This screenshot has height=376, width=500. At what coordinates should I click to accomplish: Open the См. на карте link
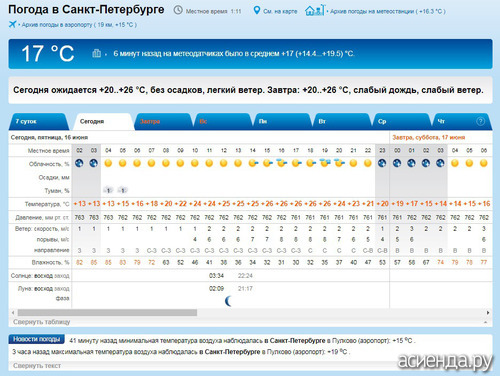280,11
